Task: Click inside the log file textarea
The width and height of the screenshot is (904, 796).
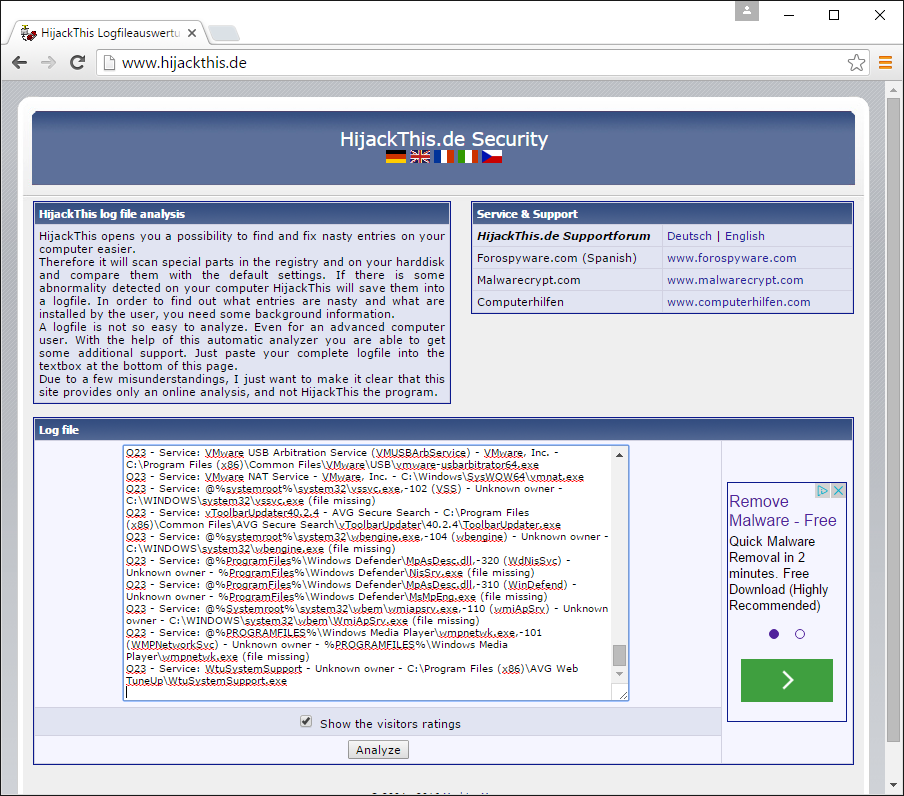Action: [x=368, y=572]
